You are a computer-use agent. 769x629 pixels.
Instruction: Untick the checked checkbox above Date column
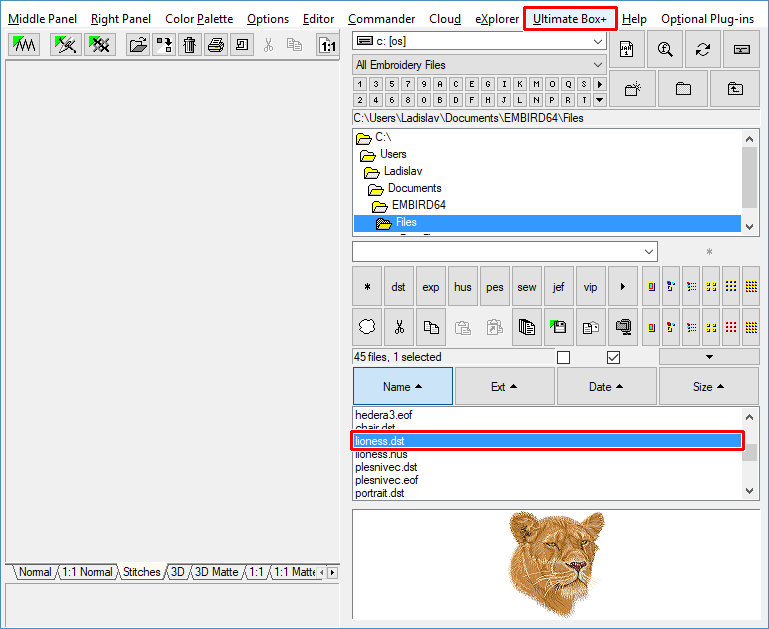click(613, 357)
